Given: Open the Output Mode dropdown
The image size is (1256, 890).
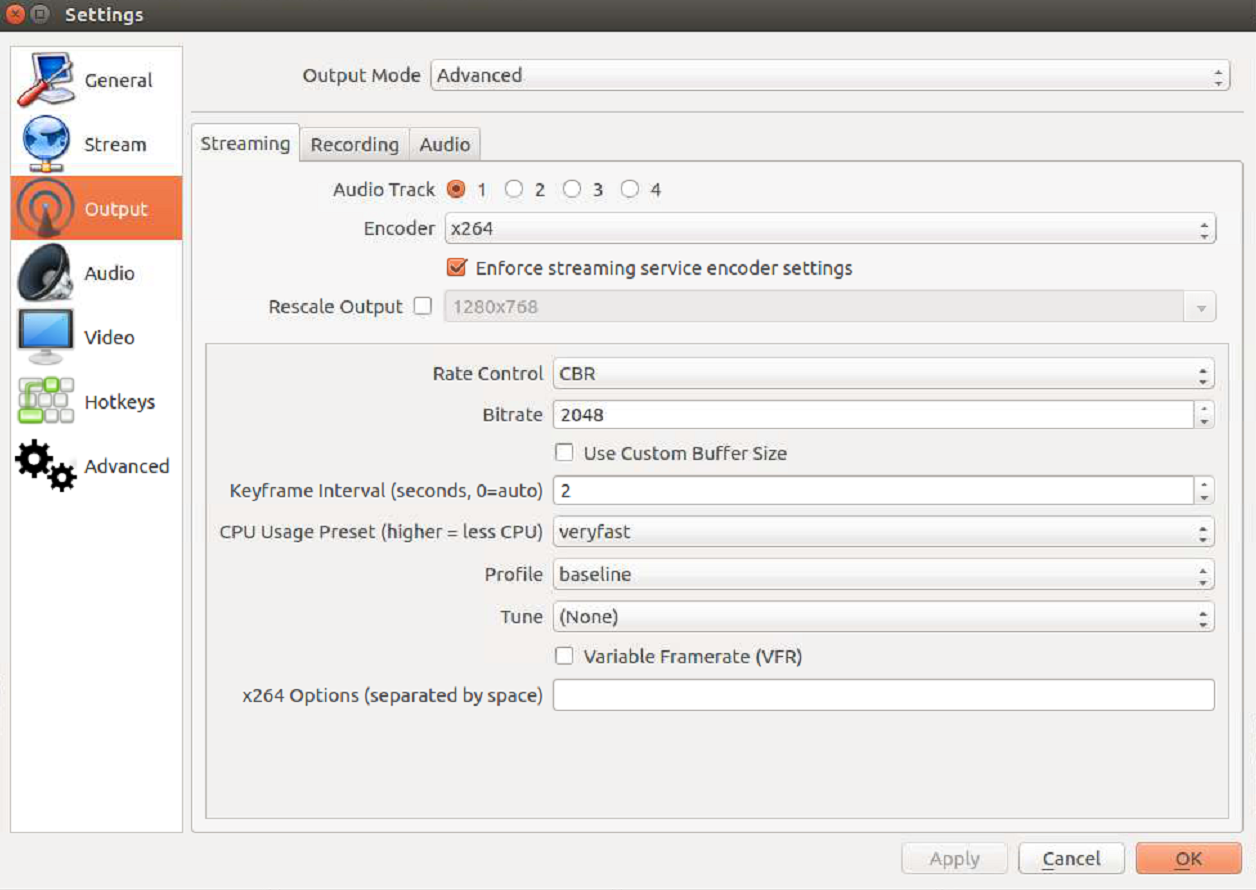Looking at the screenshot, I should pos(830,75).
